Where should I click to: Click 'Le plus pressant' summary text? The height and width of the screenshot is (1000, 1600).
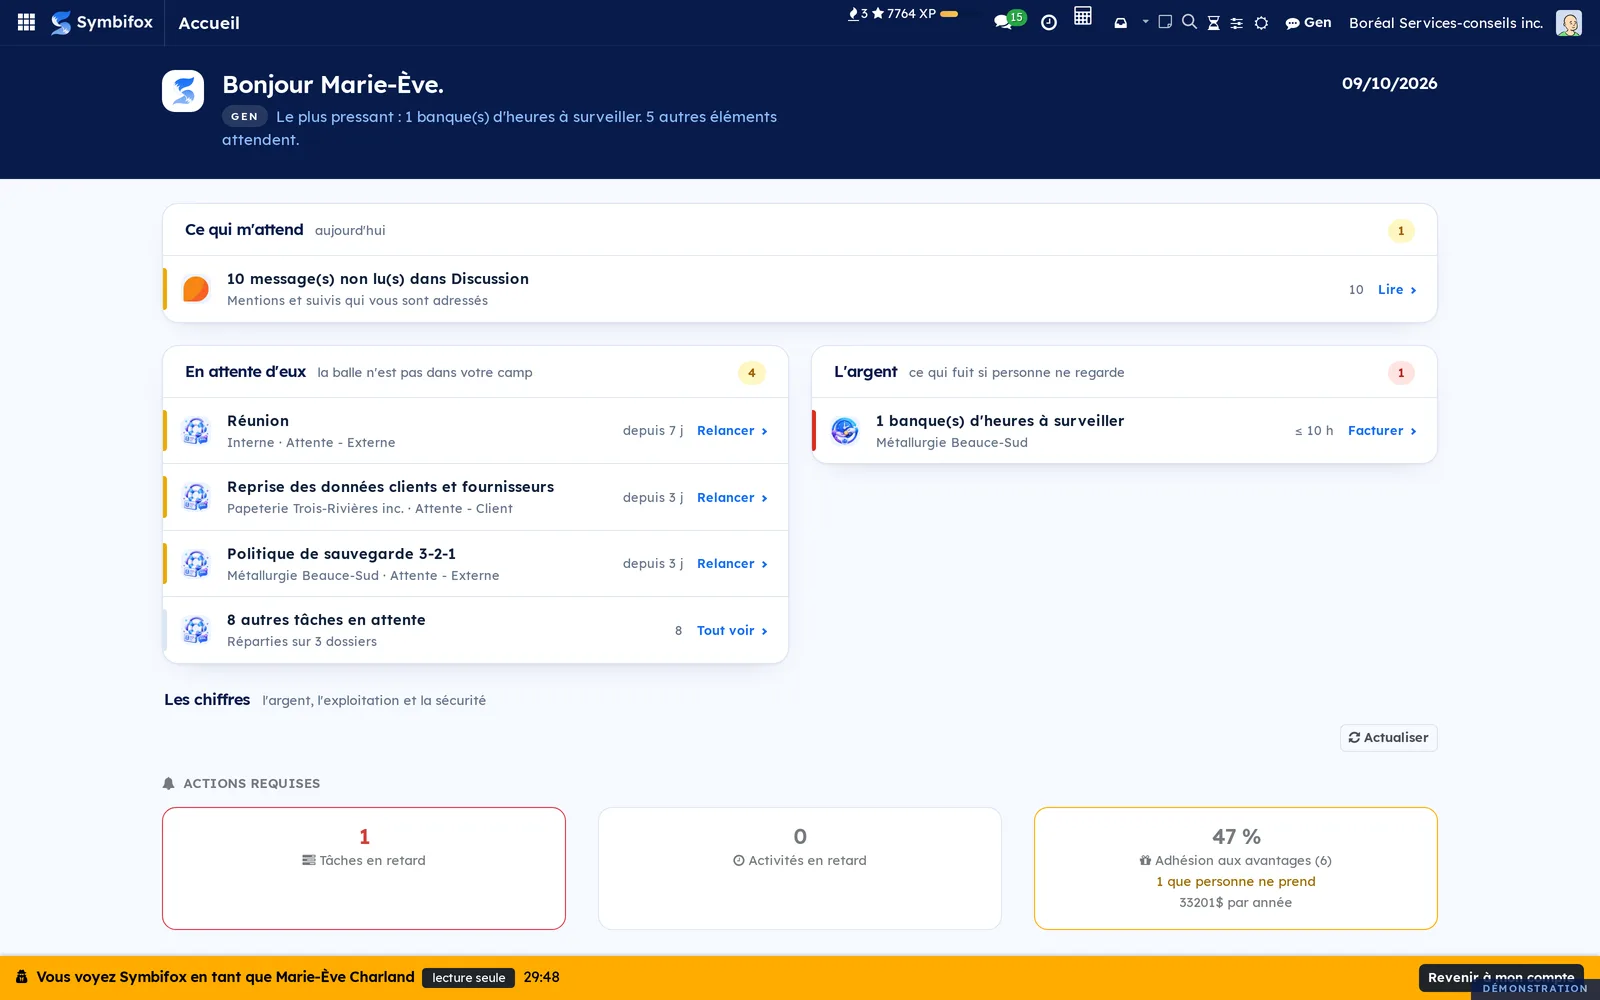tap(499, 128)
